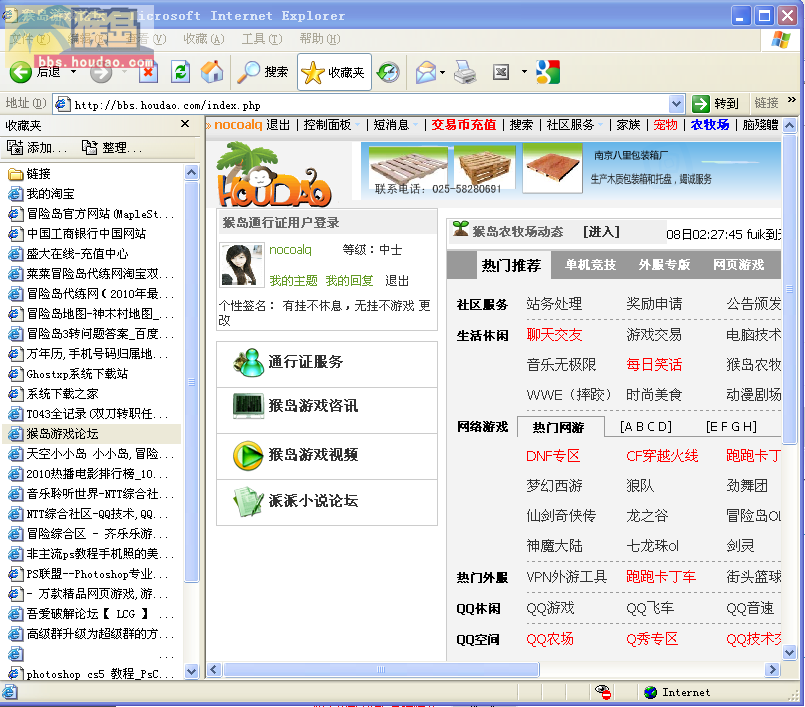805x707 pixels.
Task: Click the popup blocked status bar icon
Action: pyautogui.click(x=603, y=692)
